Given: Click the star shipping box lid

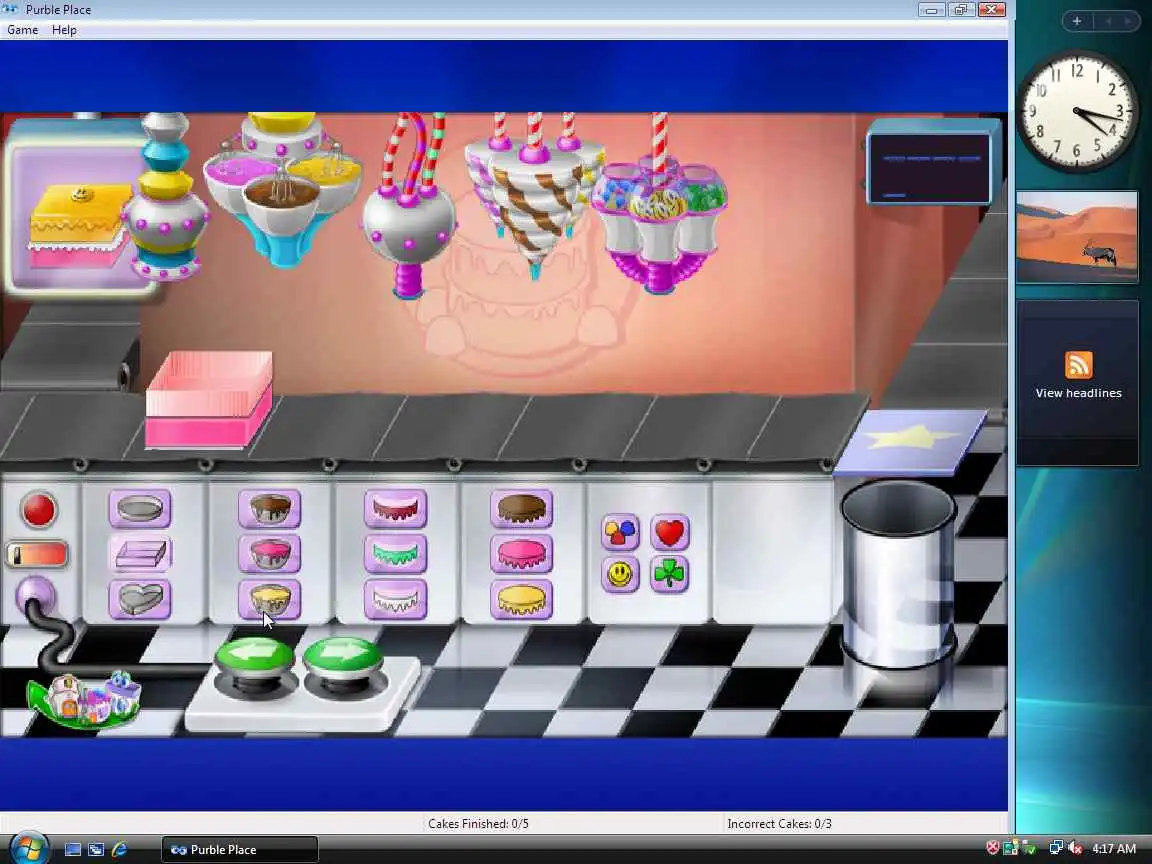Looking at the screenshot, I should click(x=911, y=442).
